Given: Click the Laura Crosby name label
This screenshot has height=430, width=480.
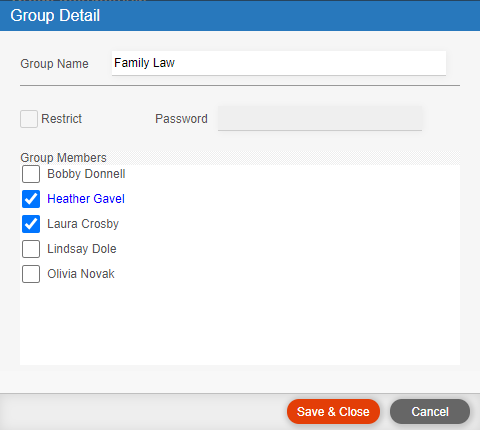Looking at the screenshot, I should click(x=83, y=224).
